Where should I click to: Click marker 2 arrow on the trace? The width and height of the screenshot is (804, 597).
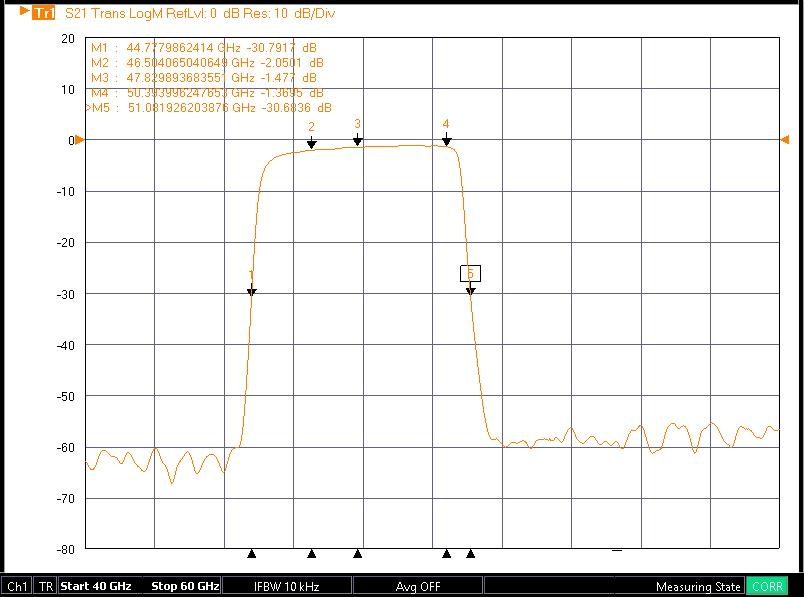click(312, 144)
